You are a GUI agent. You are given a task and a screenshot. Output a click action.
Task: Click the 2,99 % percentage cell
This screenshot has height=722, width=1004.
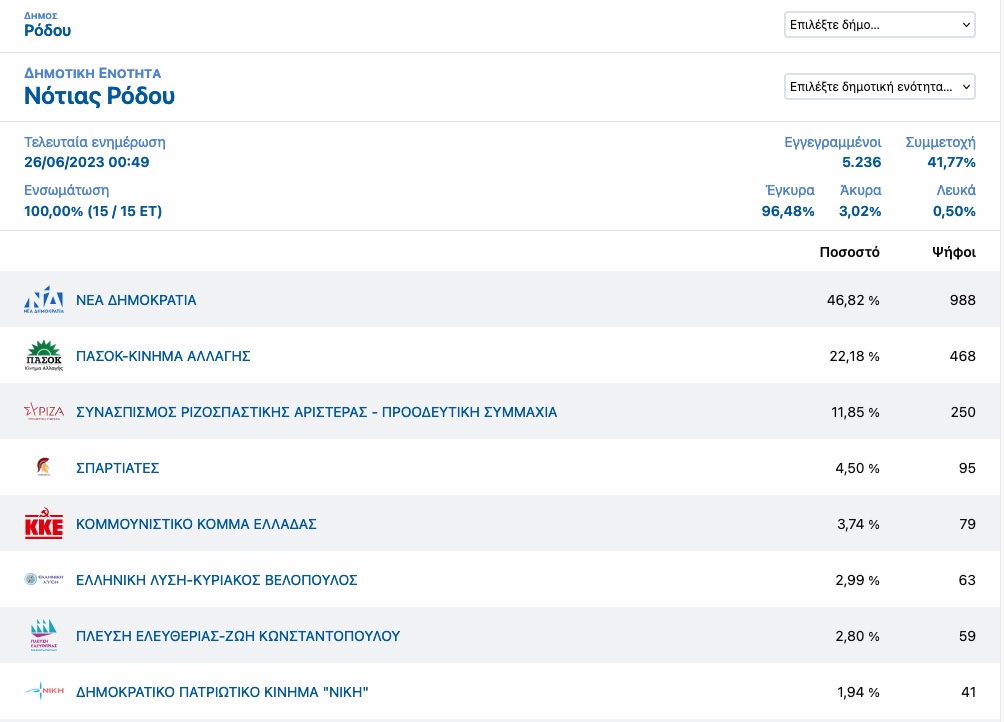(x=857, y=580)
